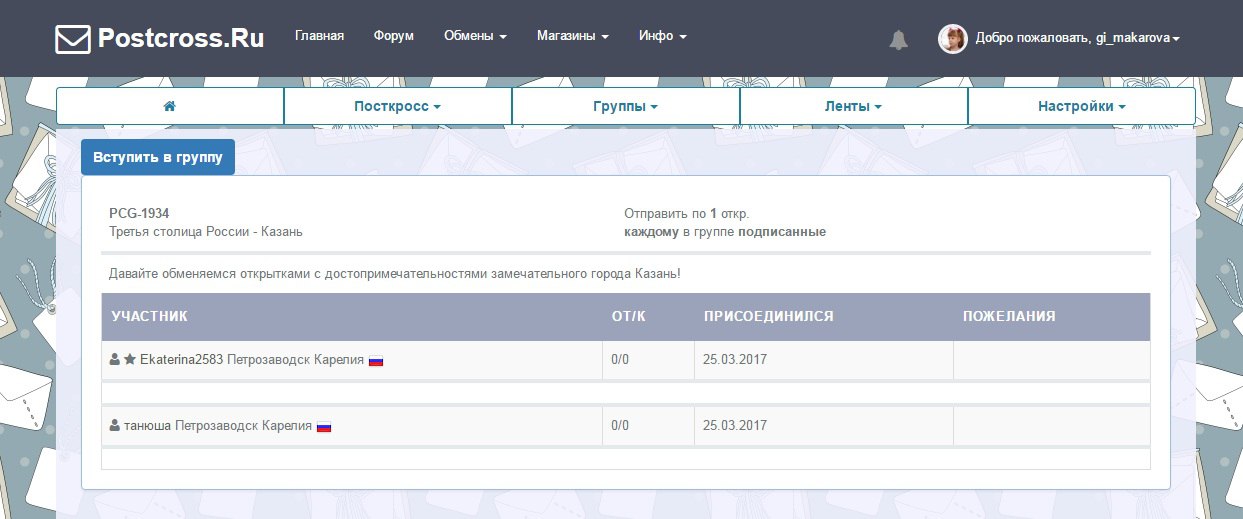The width and height of the screenshot is (1243, 519).
Task: Click 0/0 value in танюша's row
Action: click(x=620, y=426)
